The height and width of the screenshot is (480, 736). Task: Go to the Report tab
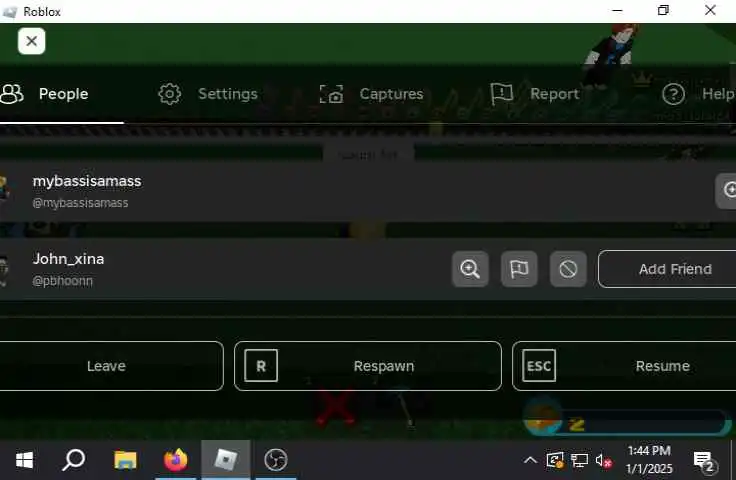(x=535, y=94)
